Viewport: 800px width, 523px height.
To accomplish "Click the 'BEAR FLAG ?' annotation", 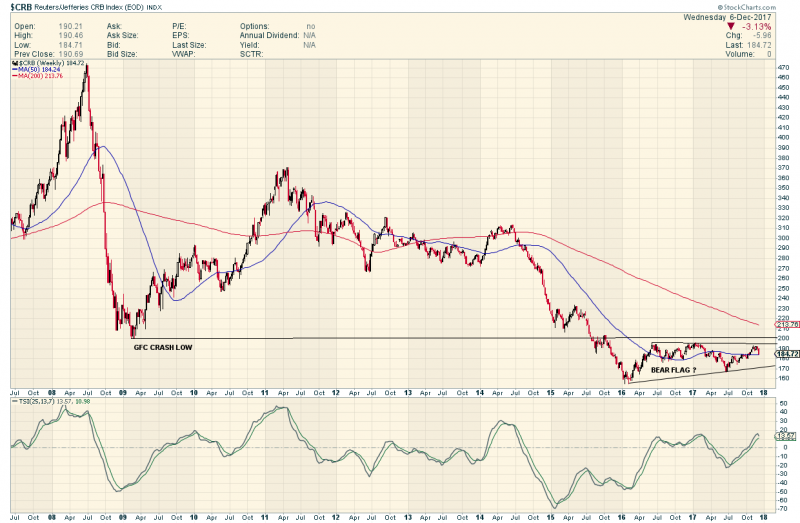I will (x=673, y=370).
